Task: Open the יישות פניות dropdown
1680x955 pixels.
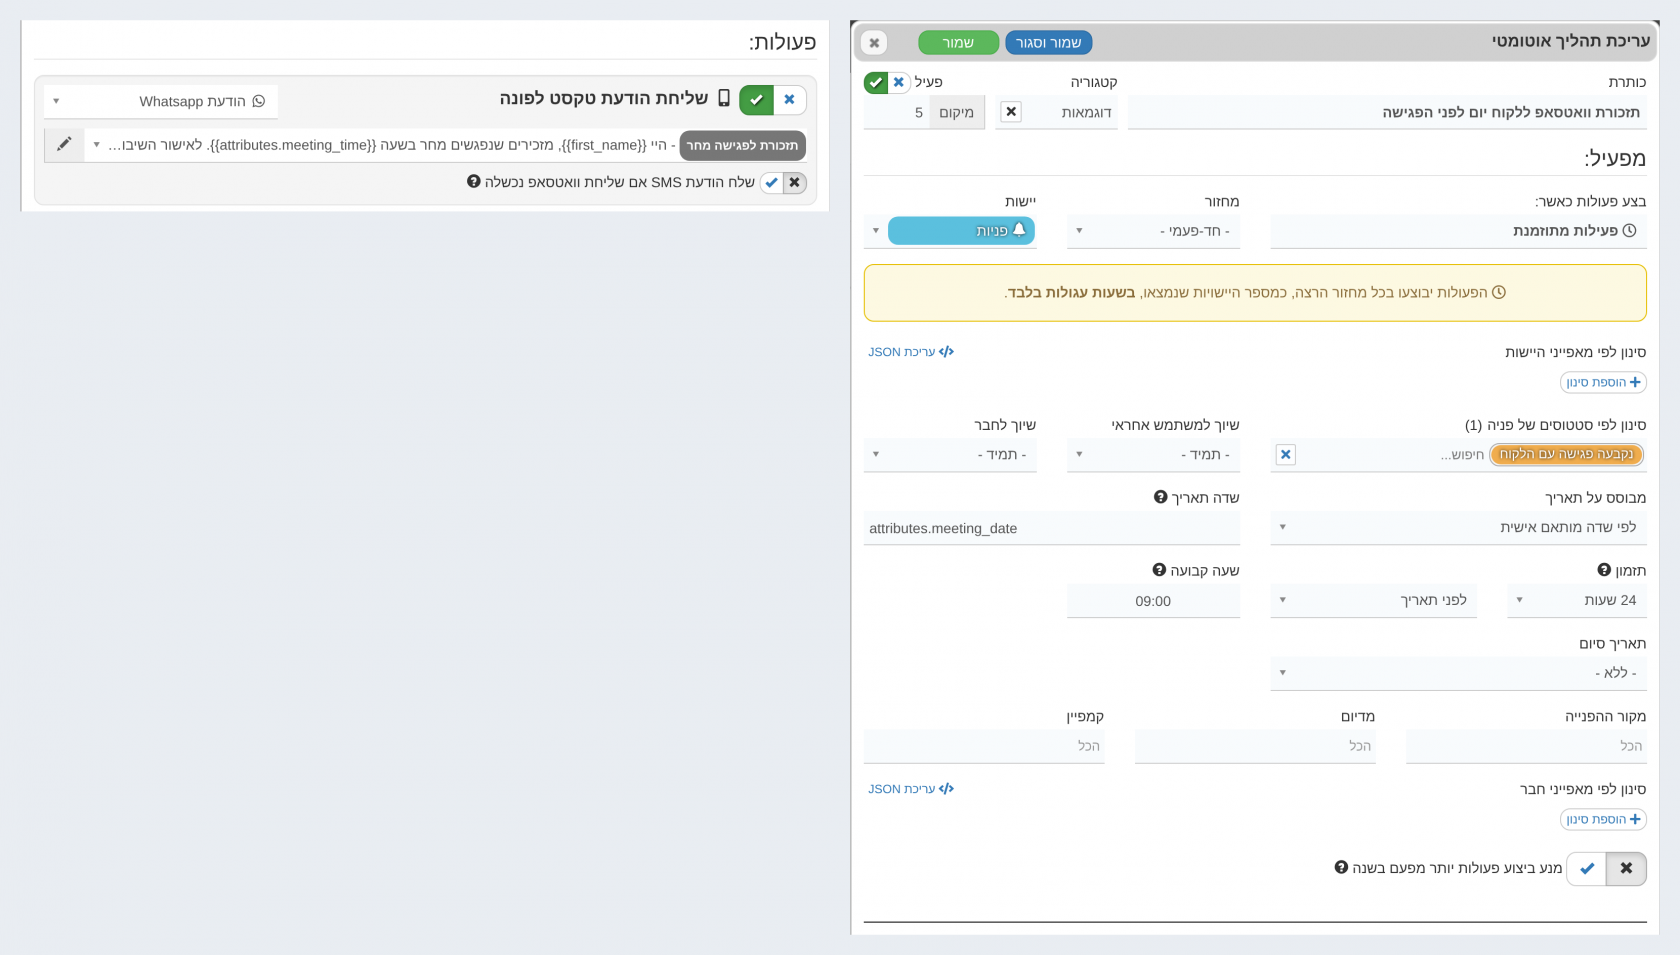Action: click(950, 231)
